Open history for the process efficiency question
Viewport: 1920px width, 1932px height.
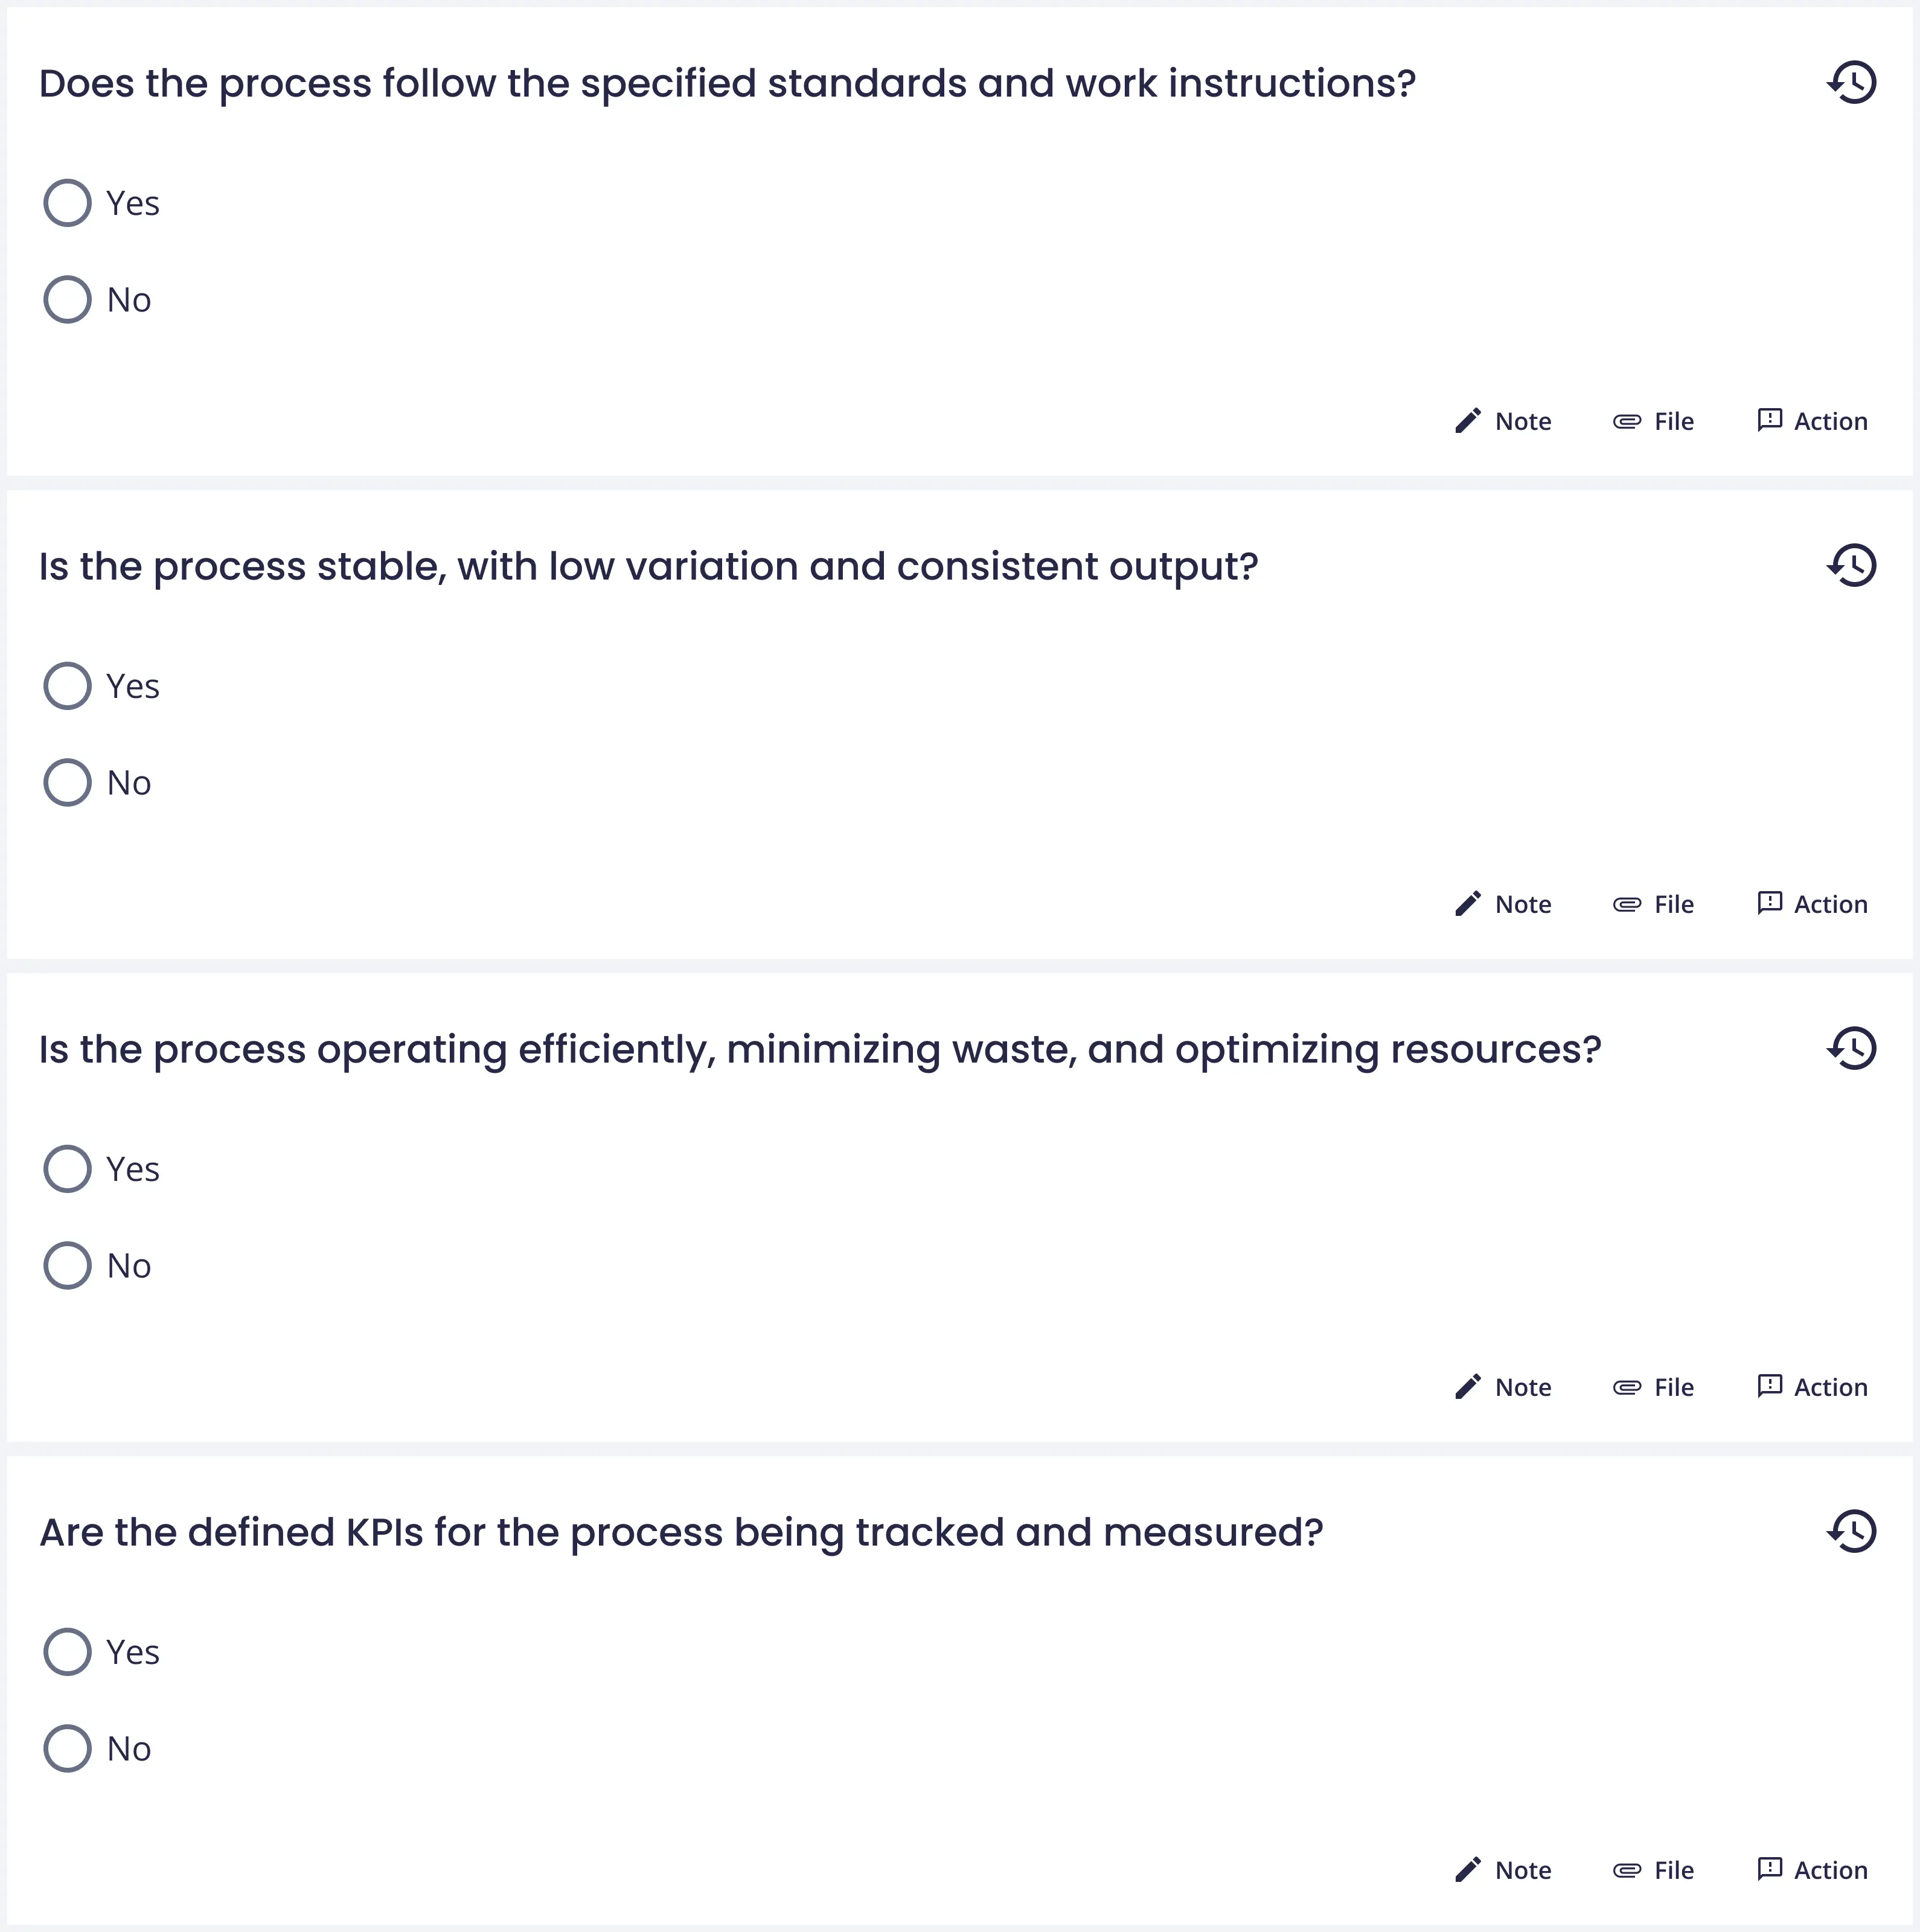point(1852,1049)
